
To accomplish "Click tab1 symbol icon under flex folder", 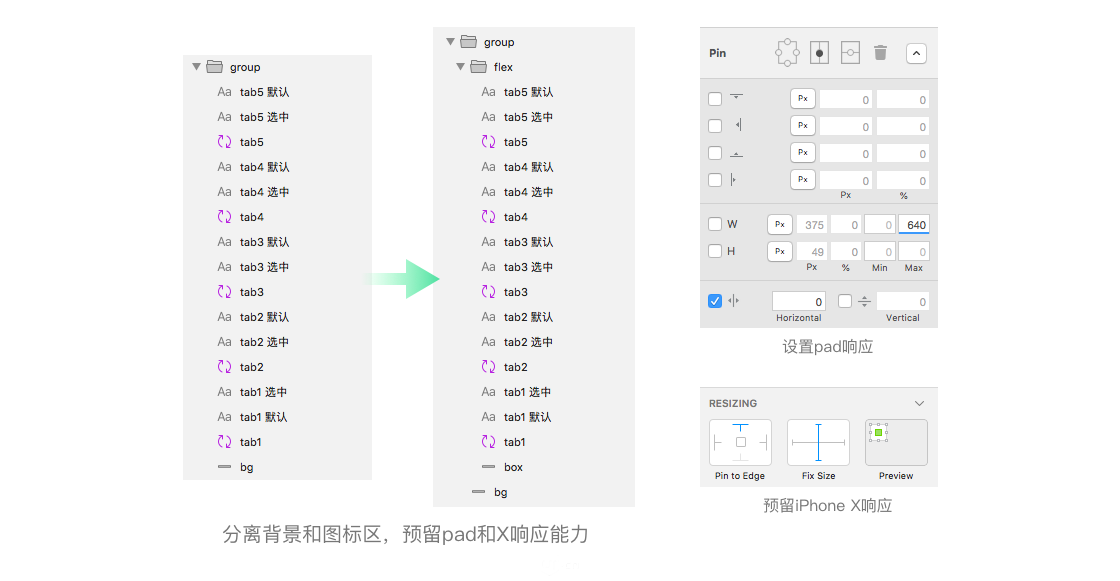I will pos(489,442).
